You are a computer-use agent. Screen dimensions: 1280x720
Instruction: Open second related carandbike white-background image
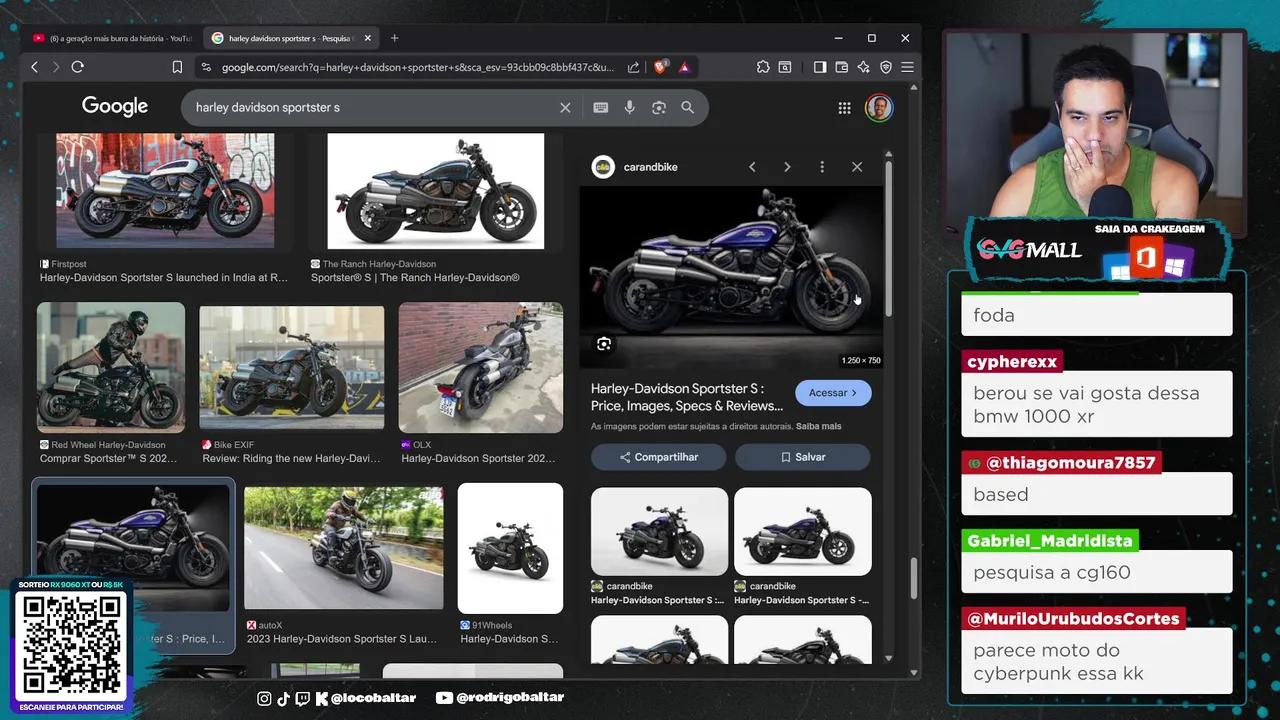(803, 531)
